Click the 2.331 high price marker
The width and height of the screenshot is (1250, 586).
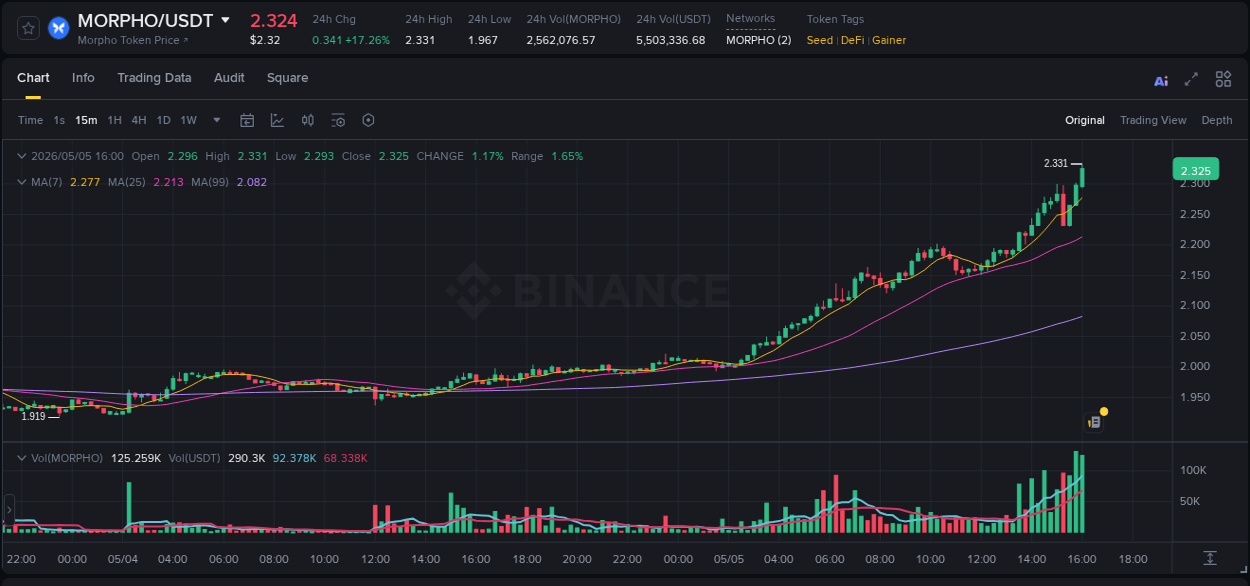1055,163
